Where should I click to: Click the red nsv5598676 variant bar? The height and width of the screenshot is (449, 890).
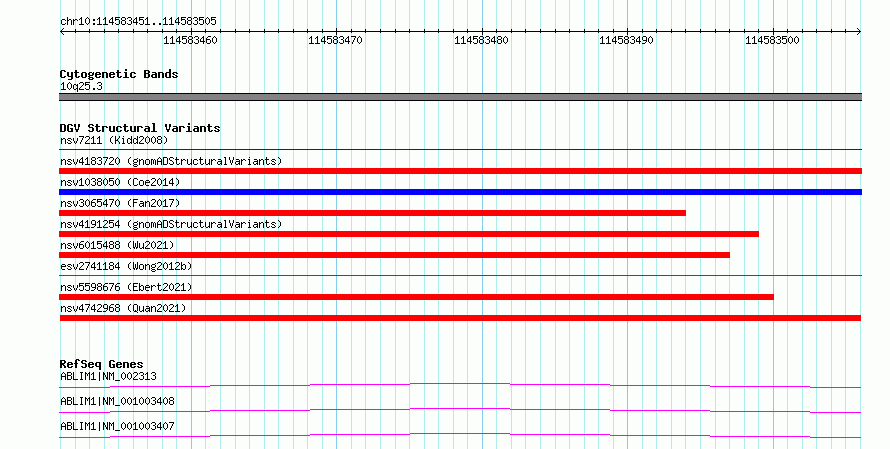(x=417, y=297)
